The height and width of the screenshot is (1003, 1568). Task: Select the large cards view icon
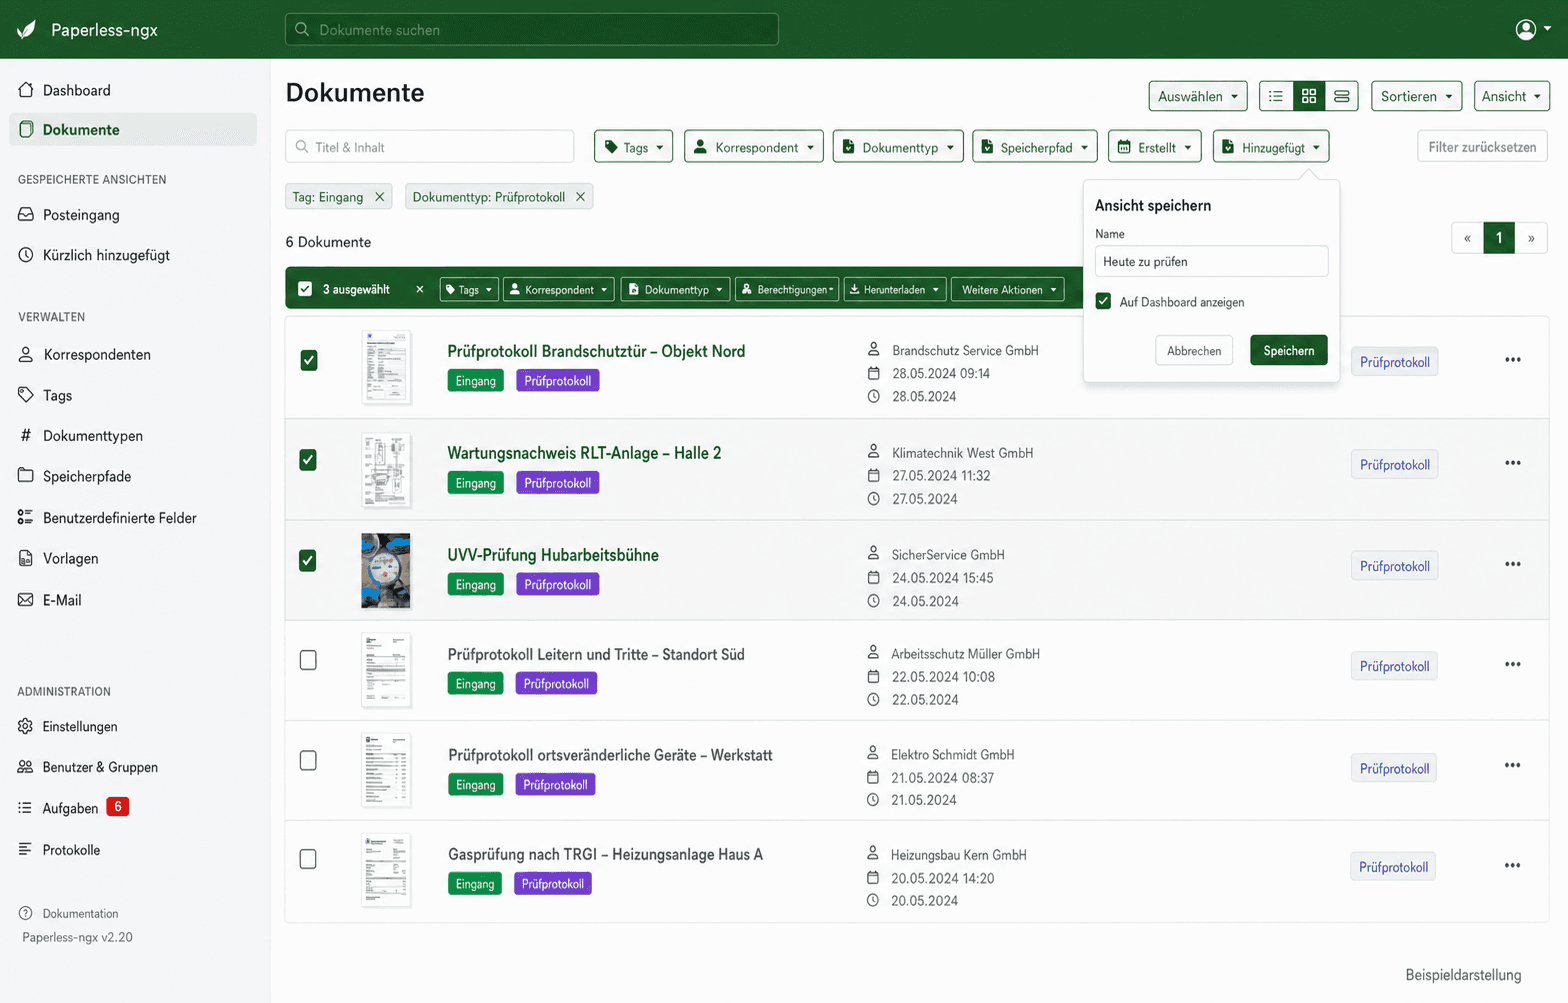click(1341, 96)
